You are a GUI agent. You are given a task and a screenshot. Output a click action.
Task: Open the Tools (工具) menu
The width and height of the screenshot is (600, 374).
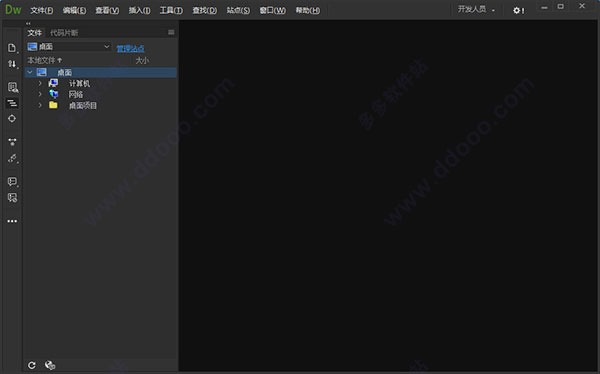point(171,10)
